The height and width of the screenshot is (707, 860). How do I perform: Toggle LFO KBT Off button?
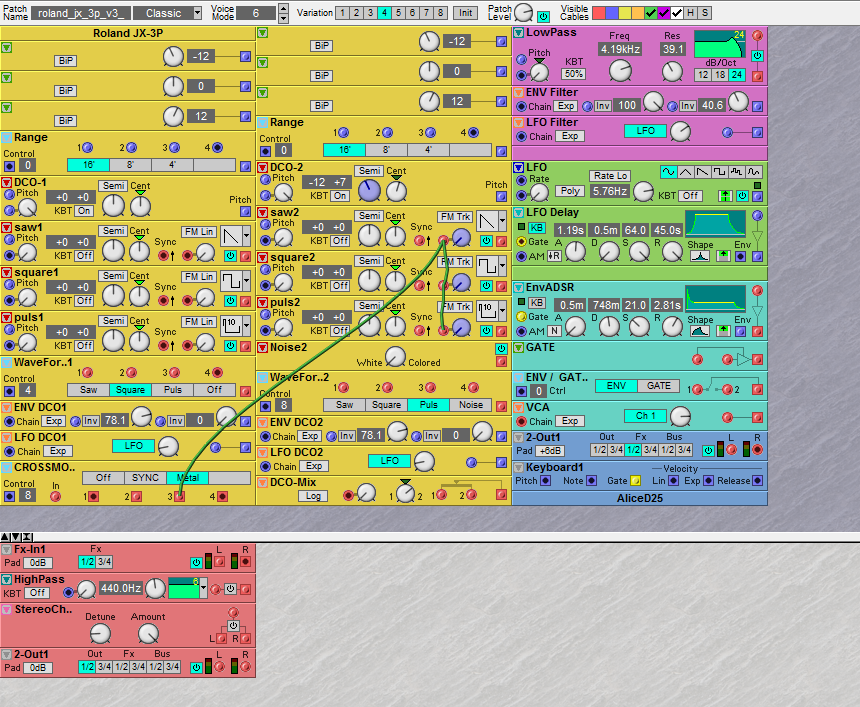click(691, 196)
